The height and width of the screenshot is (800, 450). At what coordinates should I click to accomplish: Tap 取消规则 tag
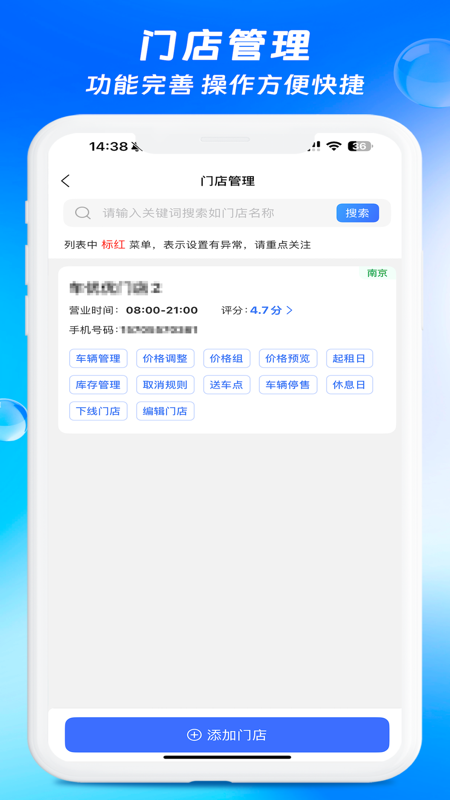click(x=165, y=385)
